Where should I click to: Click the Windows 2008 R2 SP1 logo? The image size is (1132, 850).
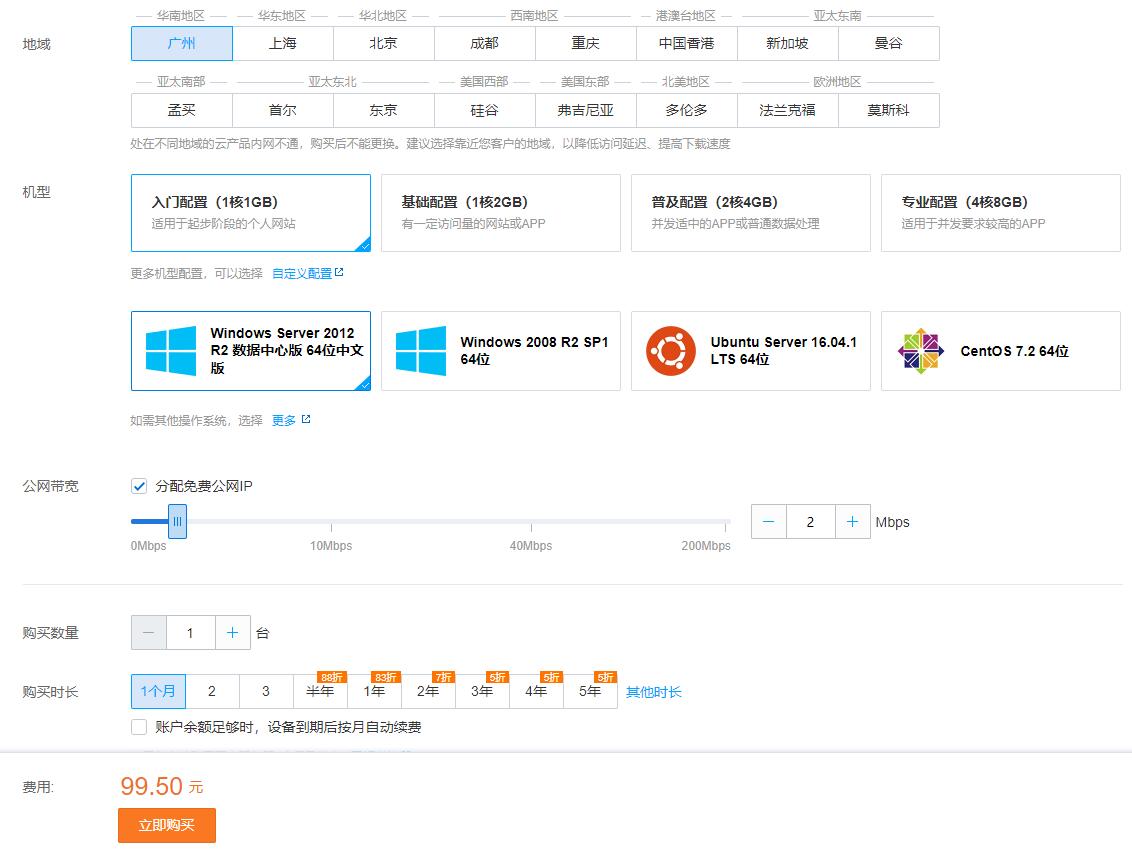click(x=421, y=351)
